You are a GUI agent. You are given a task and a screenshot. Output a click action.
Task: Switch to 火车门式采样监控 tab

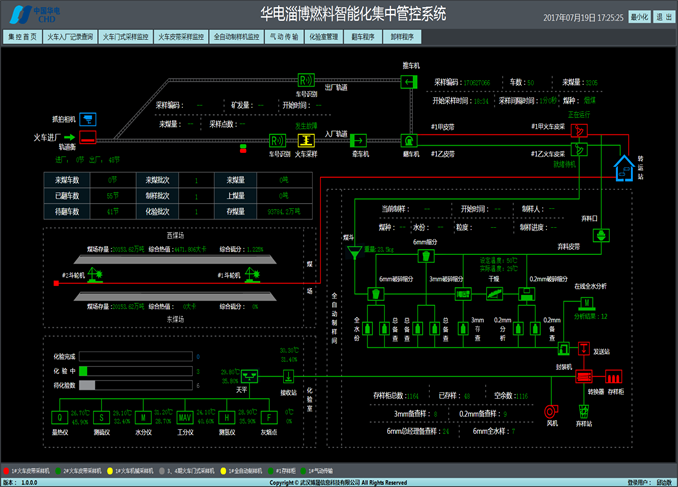(125, 37)
